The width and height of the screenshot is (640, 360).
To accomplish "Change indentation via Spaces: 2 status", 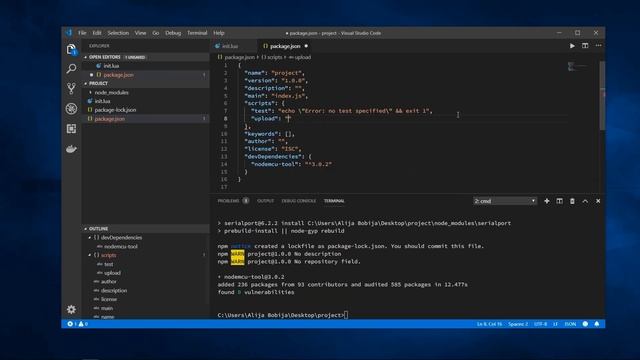I will click(518, 324).
